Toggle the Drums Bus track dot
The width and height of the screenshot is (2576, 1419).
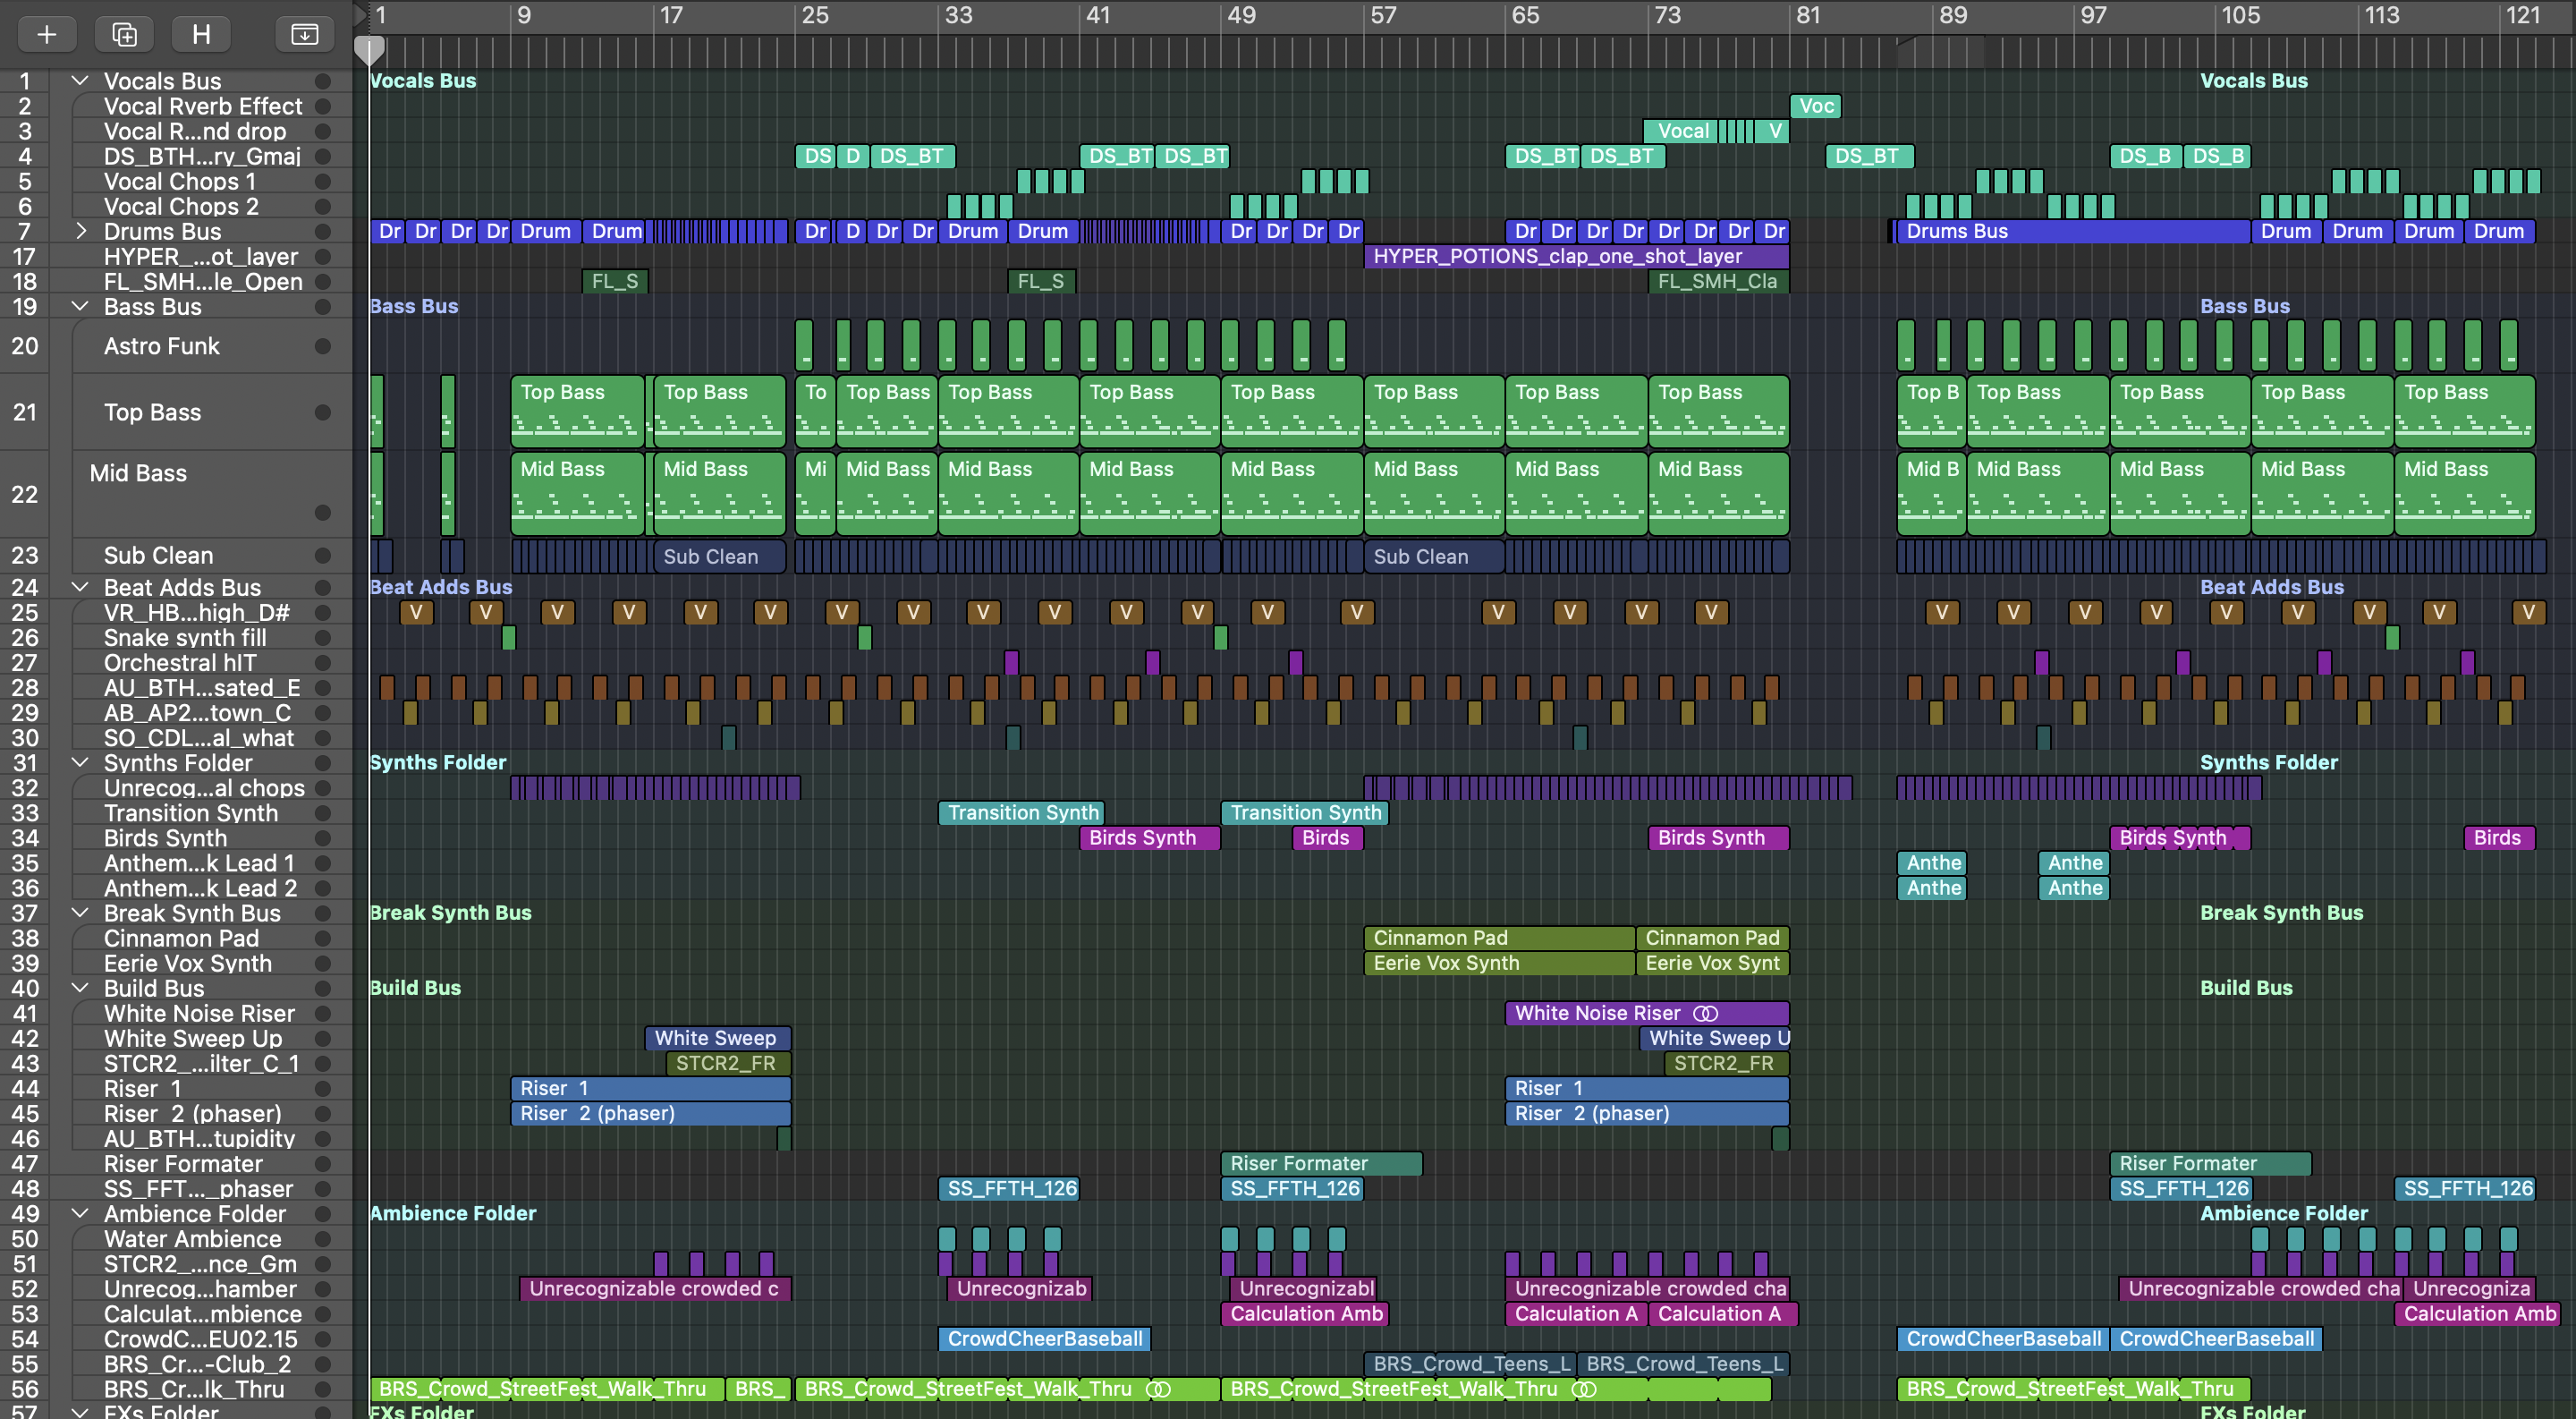(x=323, y=231)
